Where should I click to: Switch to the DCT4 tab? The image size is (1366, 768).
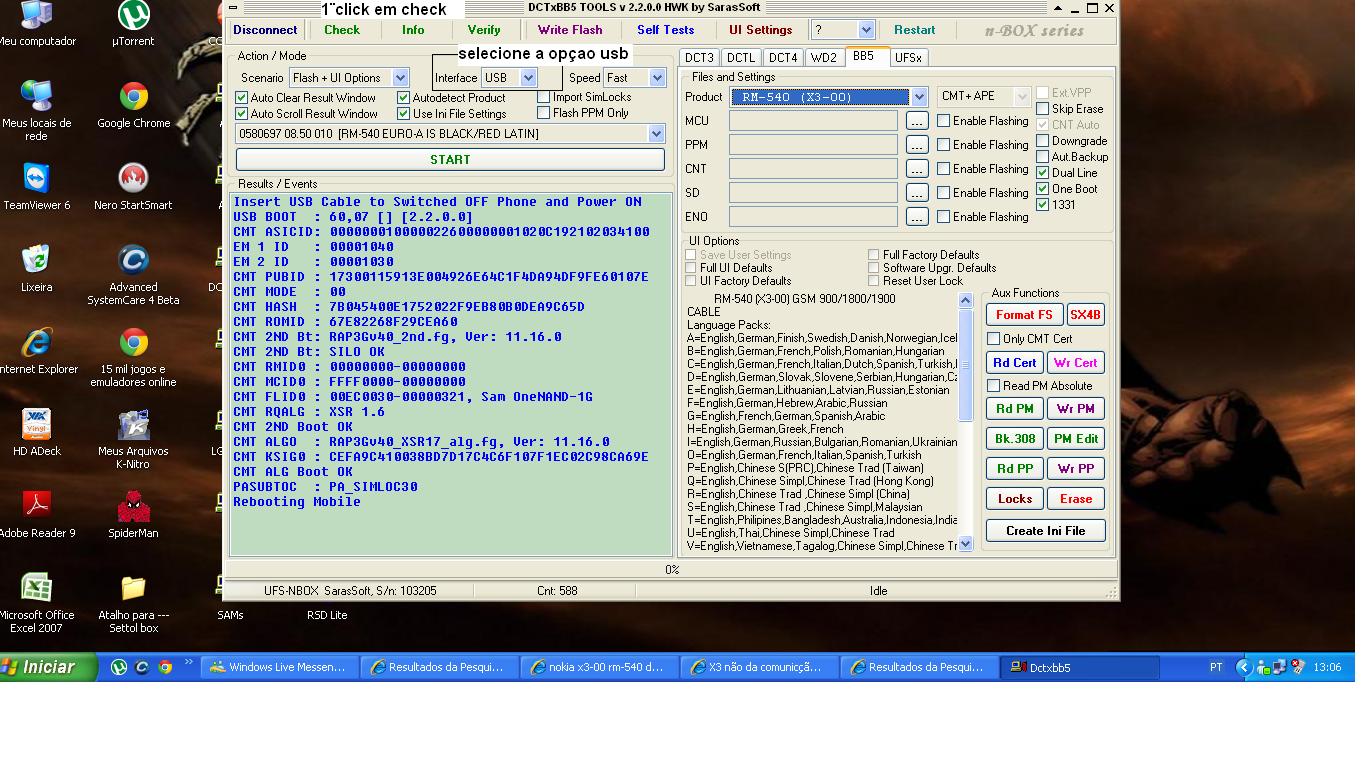[x=783, y=58]
